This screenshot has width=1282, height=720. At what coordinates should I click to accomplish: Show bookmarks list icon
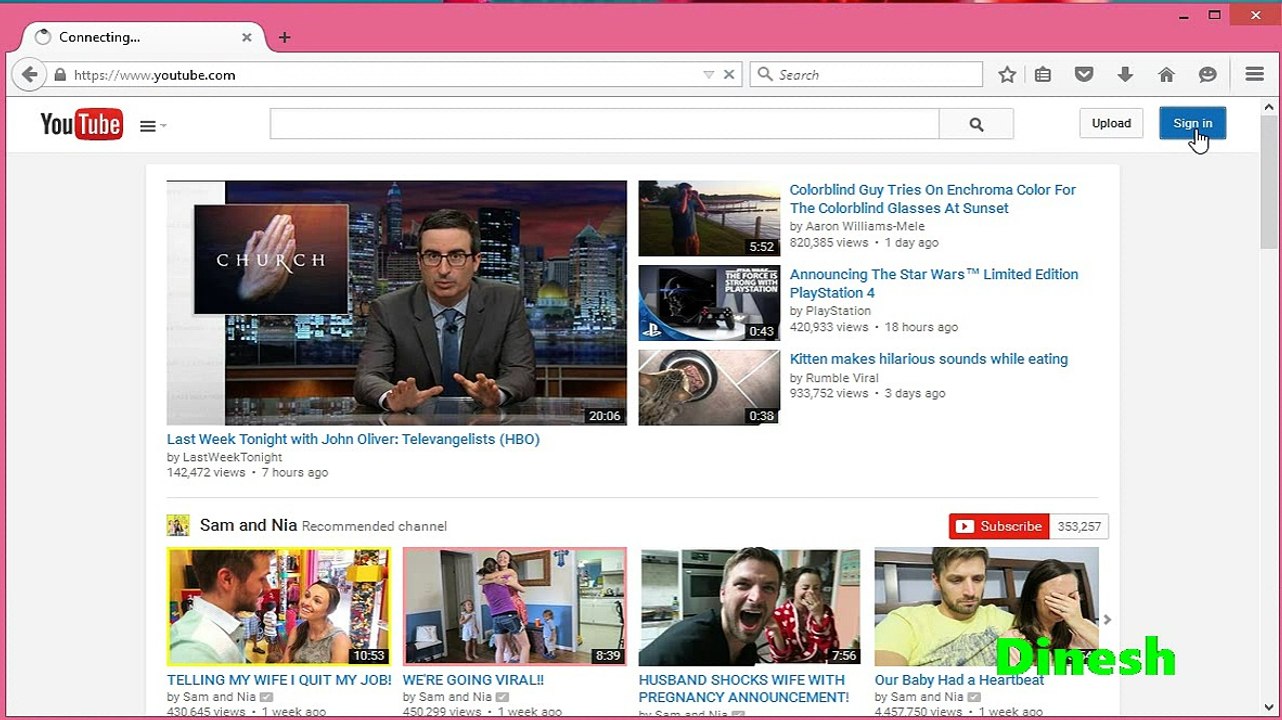pyautogui.click(x=1043, y=74)
